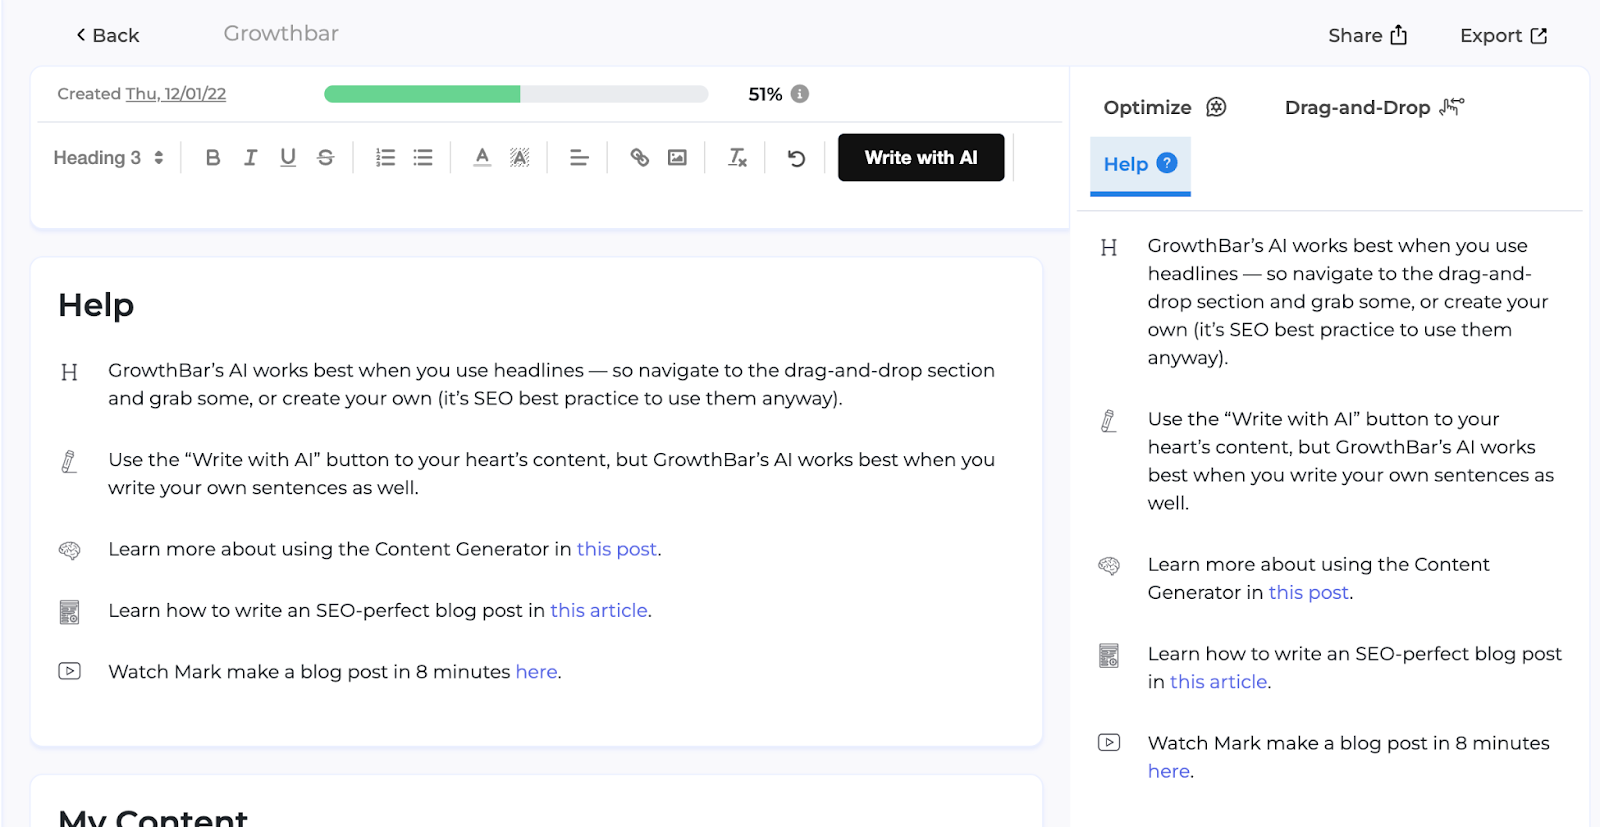Click the video play icon in the editor
1600x827 pixels.
pyautogui.click(x=69, y=671)
